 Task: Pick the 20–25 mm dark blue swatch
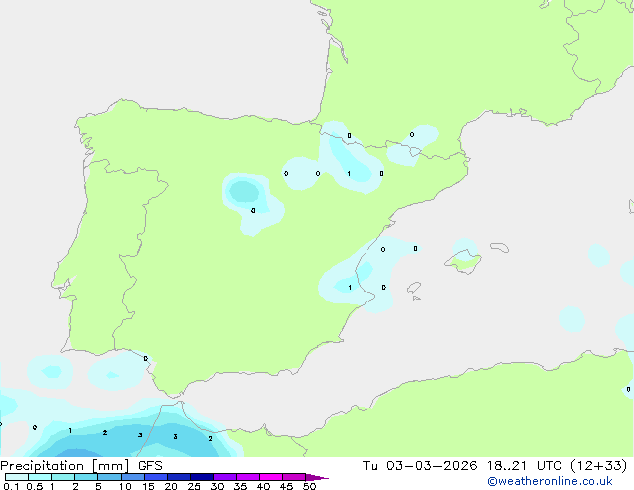(179, 477)
